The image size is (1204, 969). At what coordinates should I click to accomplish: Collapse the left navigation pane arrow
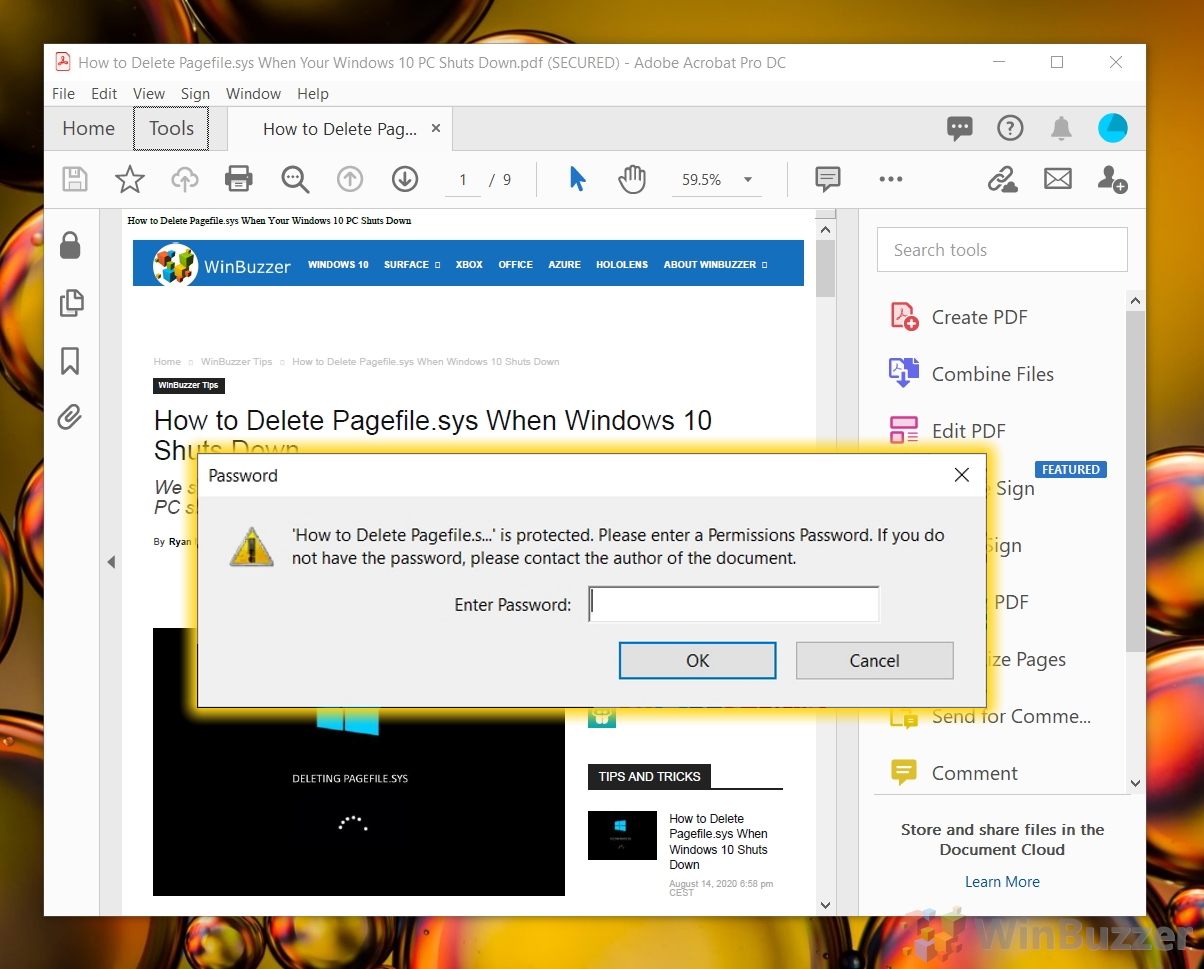point(111,563)
